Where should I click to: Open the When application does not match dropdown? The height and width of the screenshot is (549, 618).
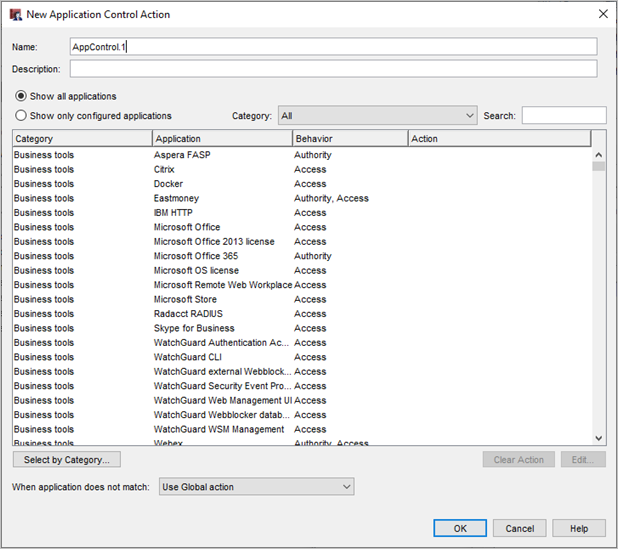256,487
